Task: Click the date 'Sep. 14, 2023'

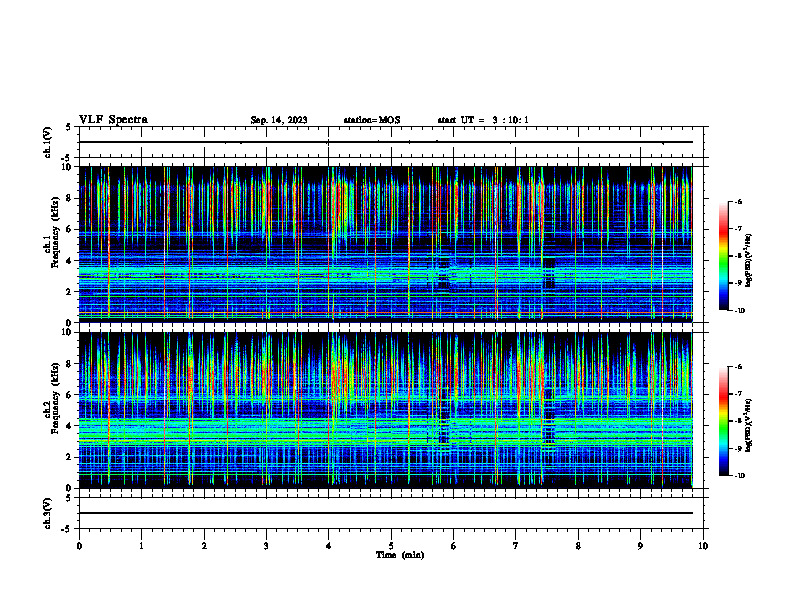Action: (x=279, y=120)
